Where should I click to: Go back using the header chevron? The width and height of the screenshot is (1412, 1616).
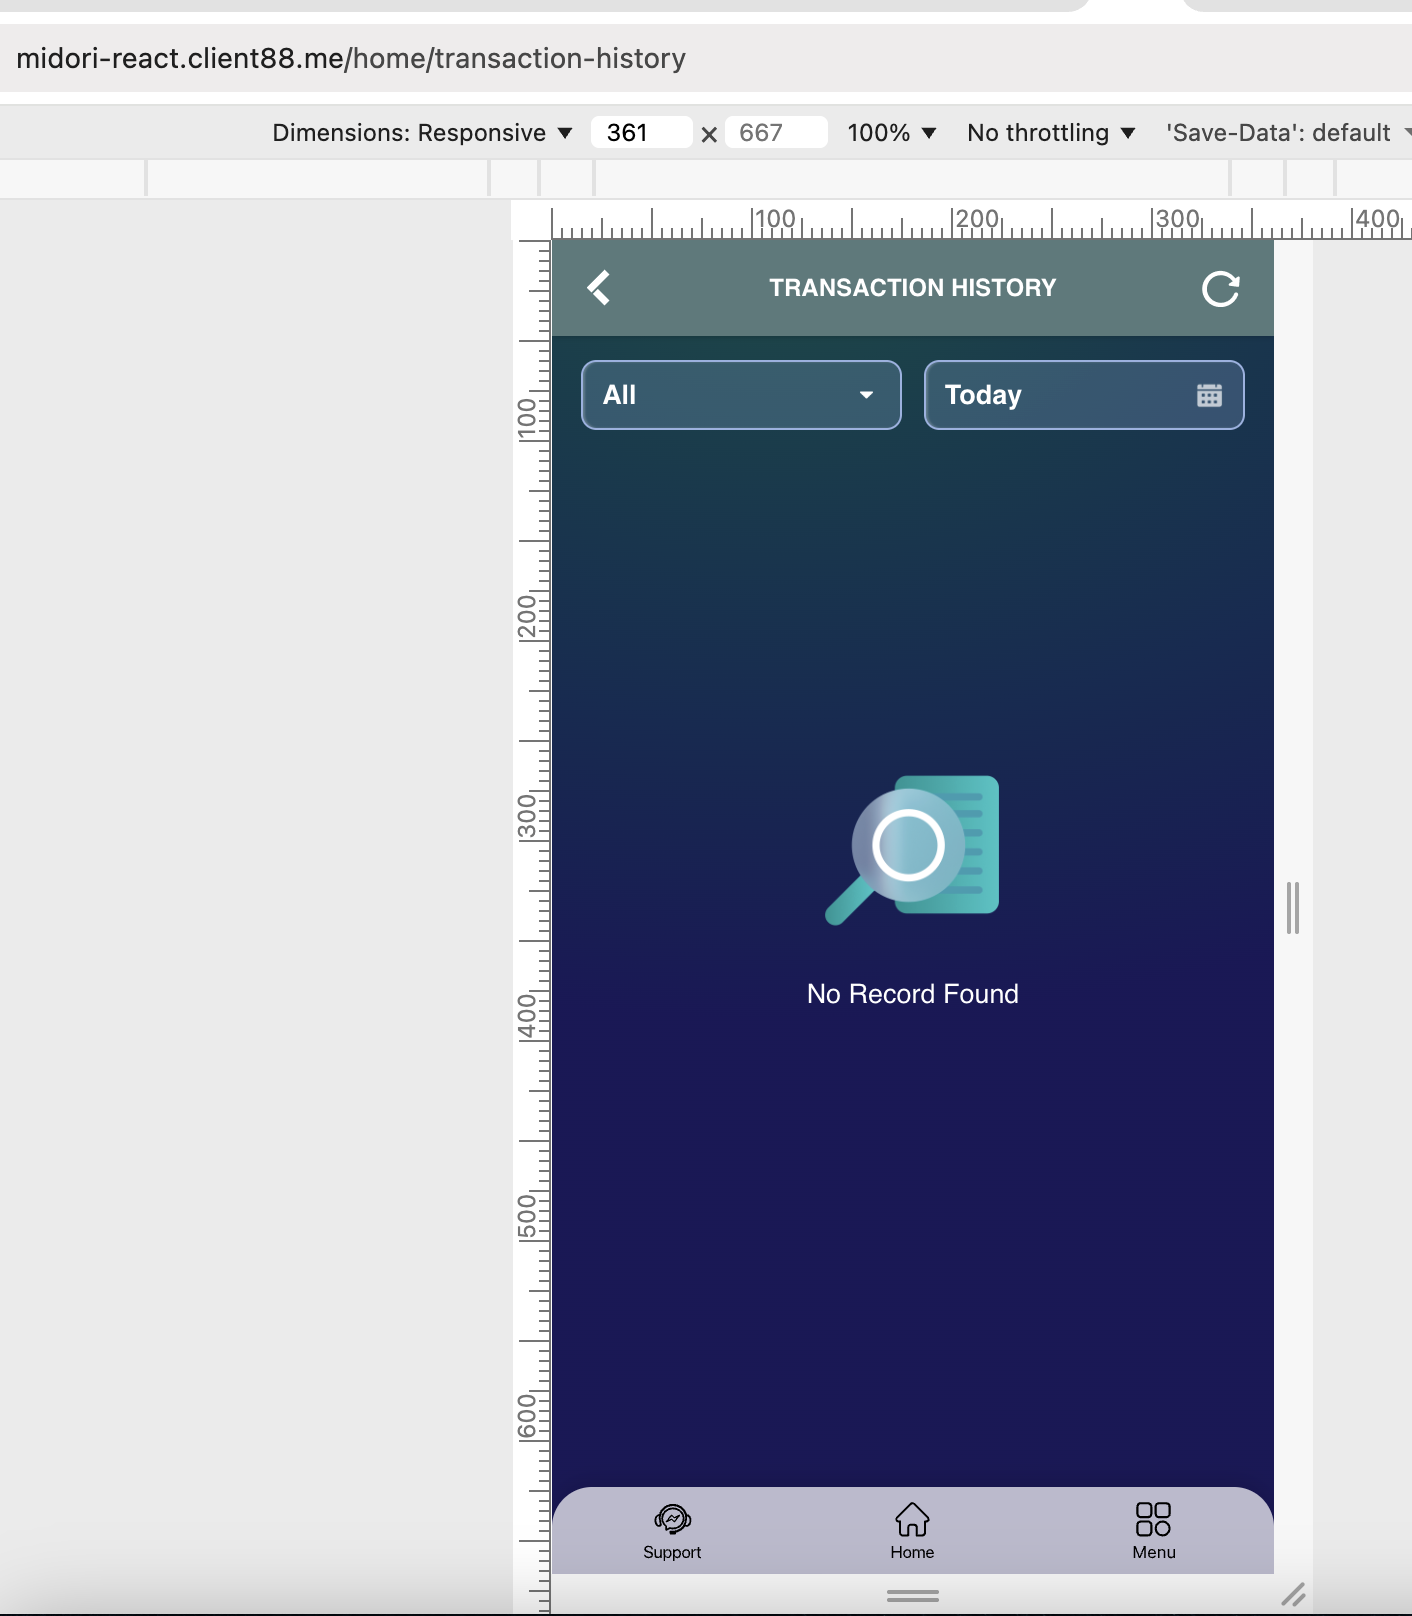[x=599, y=288]
